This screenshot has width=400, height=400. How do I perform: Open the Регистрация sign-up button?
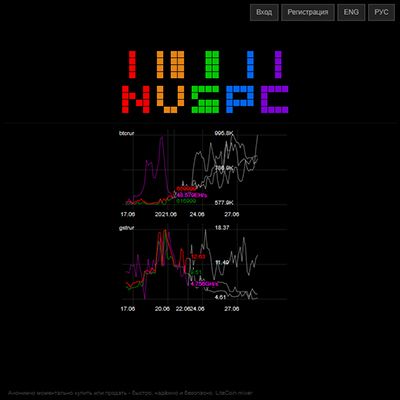tap(308, 12)
